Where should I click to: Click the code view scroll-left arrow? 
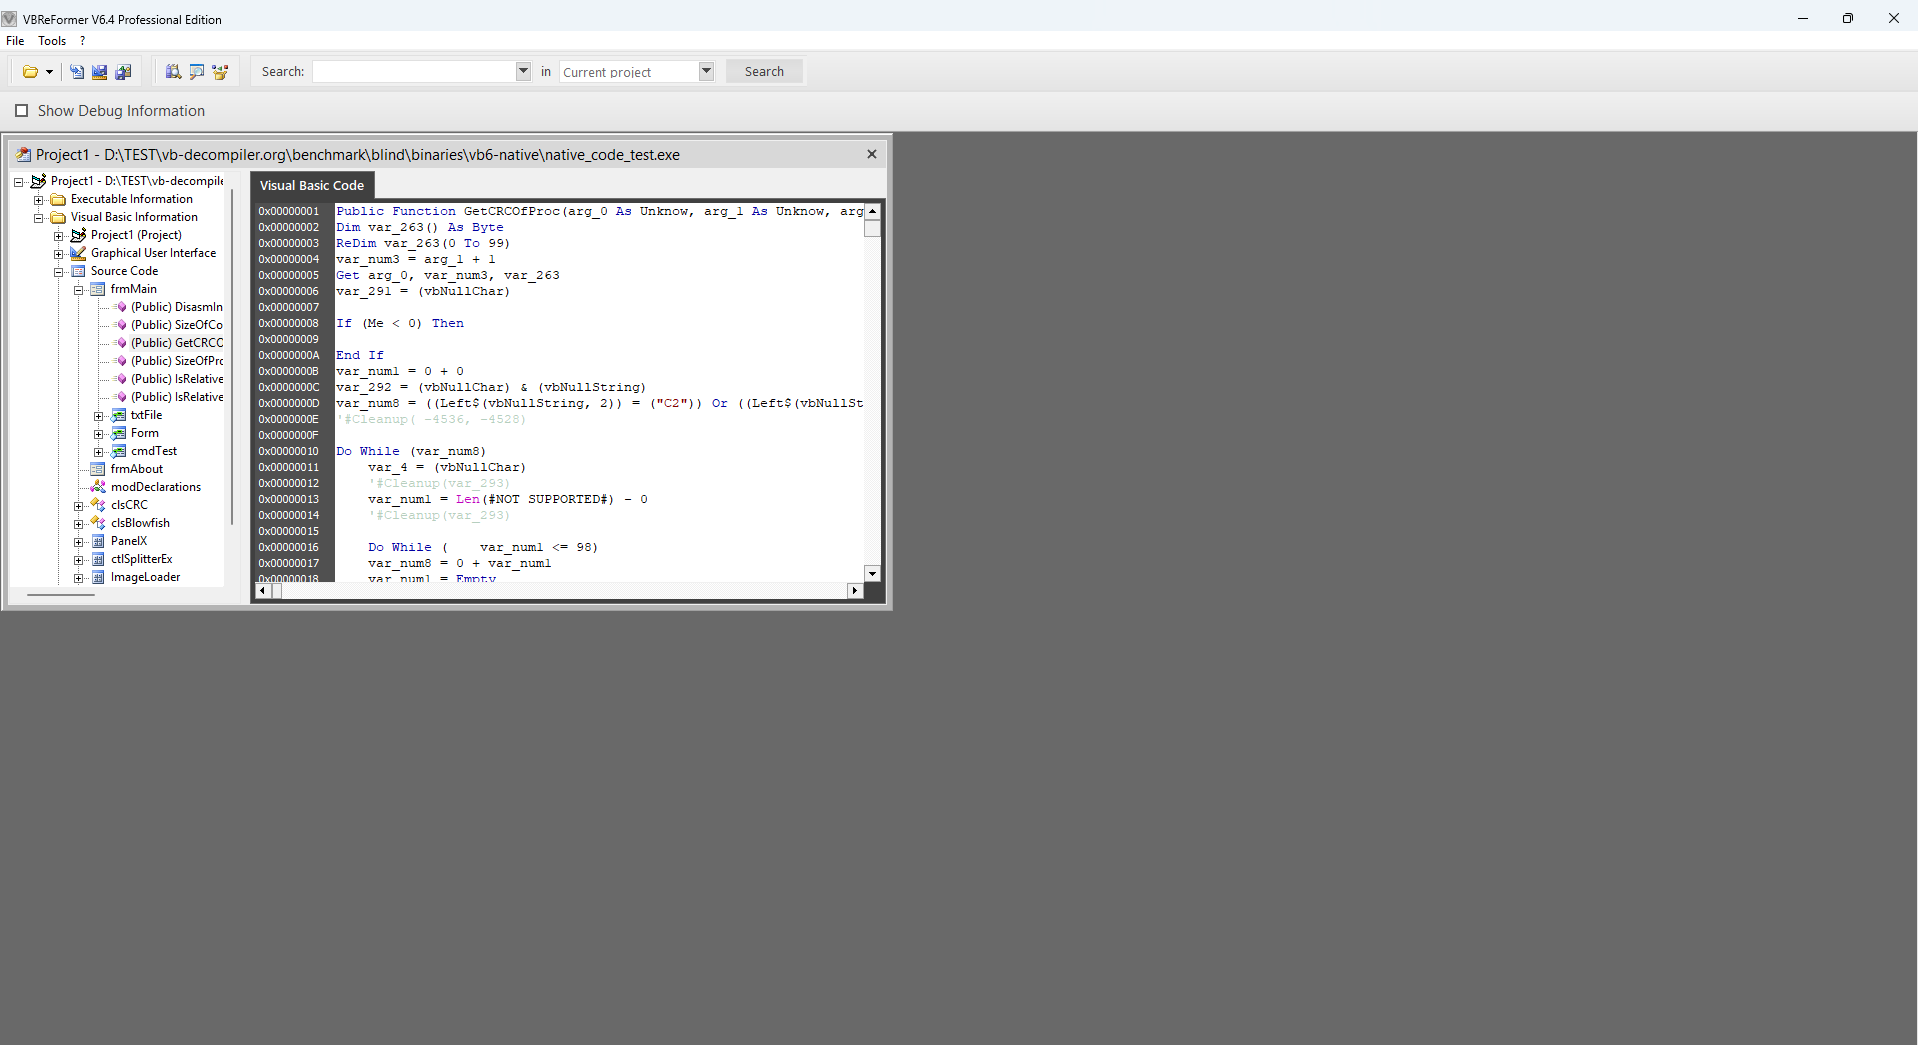pos(262,591)
